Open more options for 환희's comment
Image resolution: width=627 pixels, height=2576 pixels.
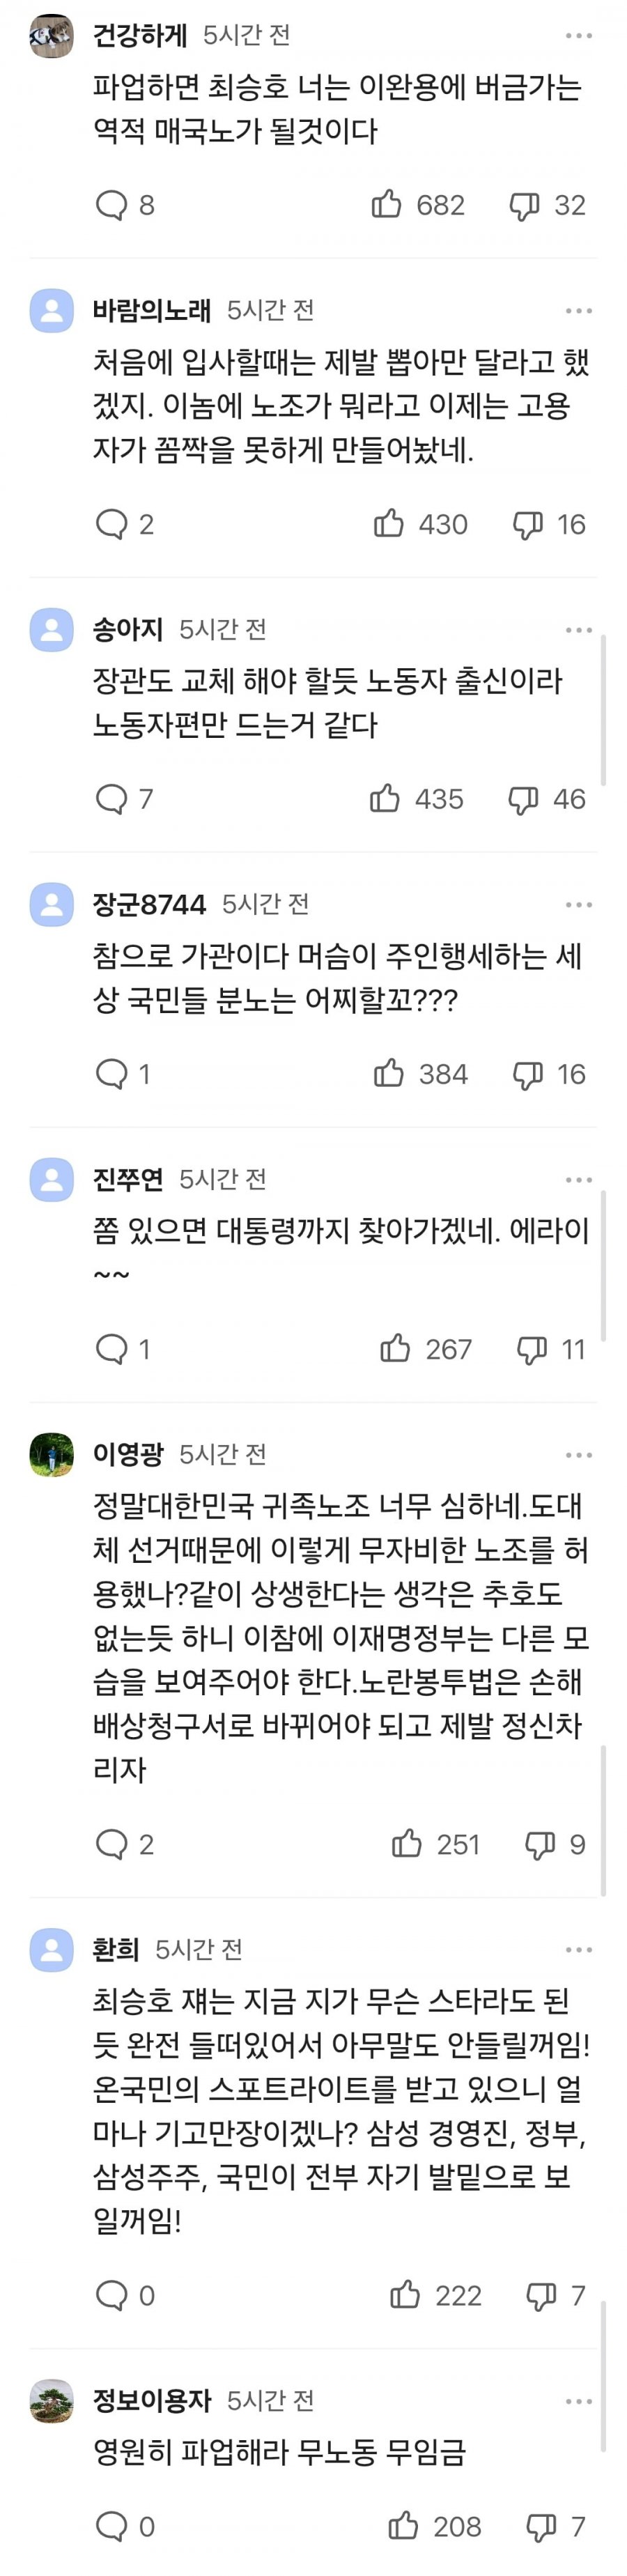click(579, 1950)
